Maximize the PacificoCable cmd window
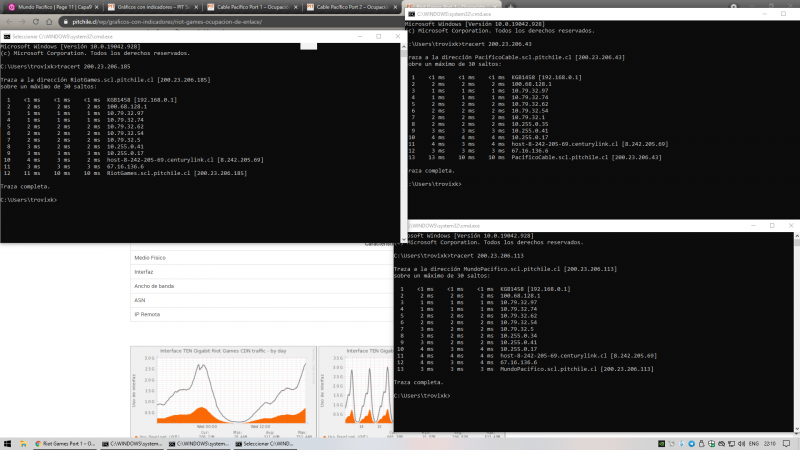800x450 pixels. click(x=783, y=14)
